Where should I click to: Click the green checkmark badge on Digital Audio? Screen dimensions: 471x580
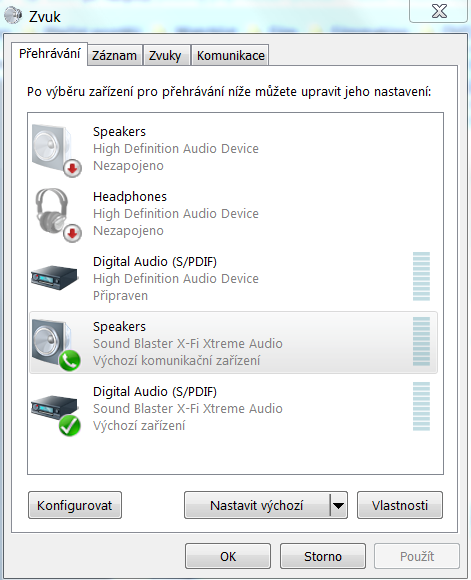click(70, 425)
